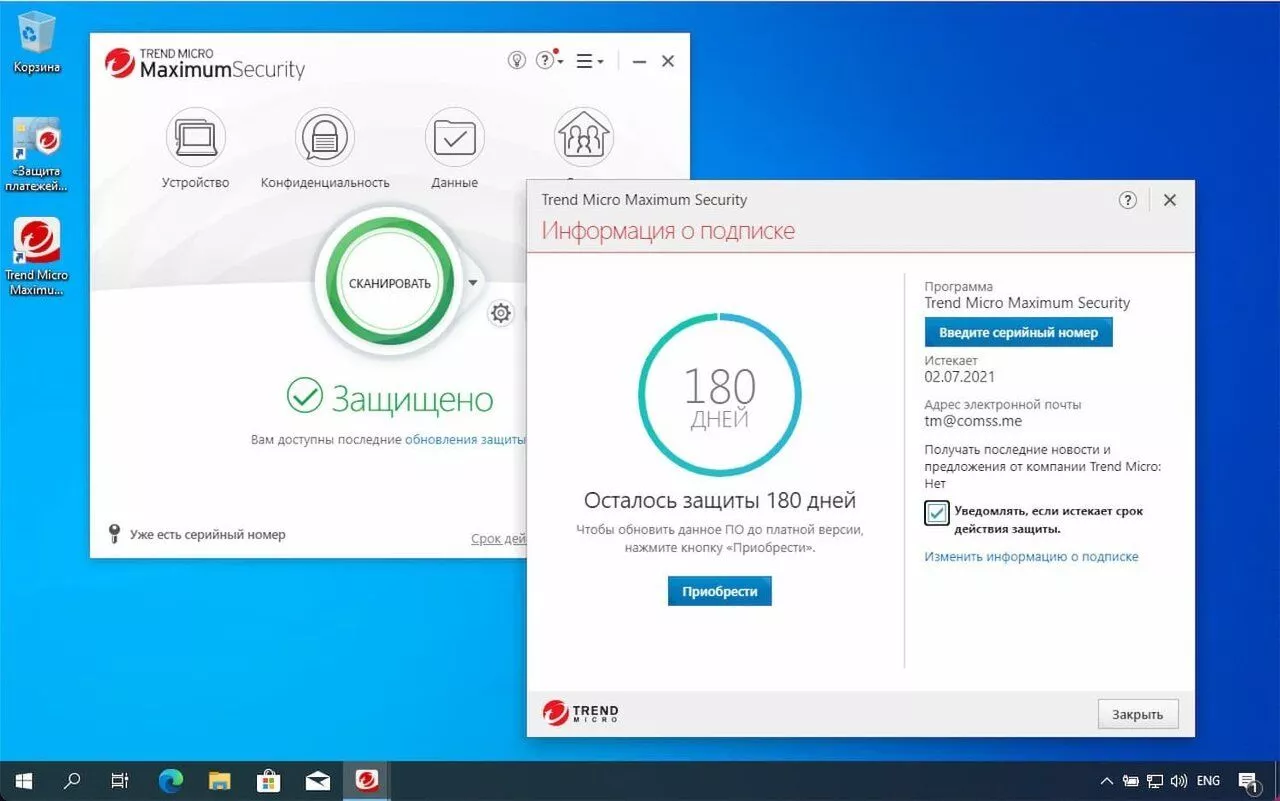Open Изменить информацию о подписке link
This screenshot has width=1280, height=801.
point(1031,556)
